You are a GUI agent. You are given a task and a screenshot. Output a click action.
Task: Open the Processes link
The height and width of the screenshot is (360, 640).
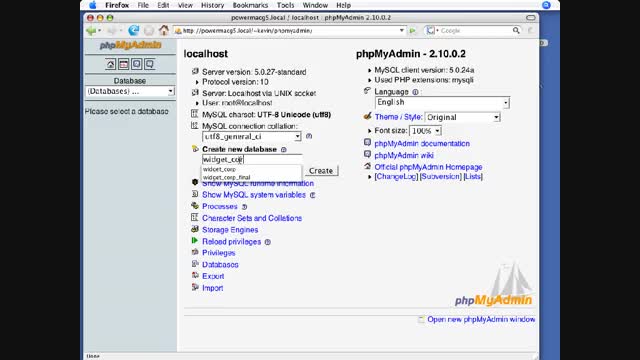[220, 207]
